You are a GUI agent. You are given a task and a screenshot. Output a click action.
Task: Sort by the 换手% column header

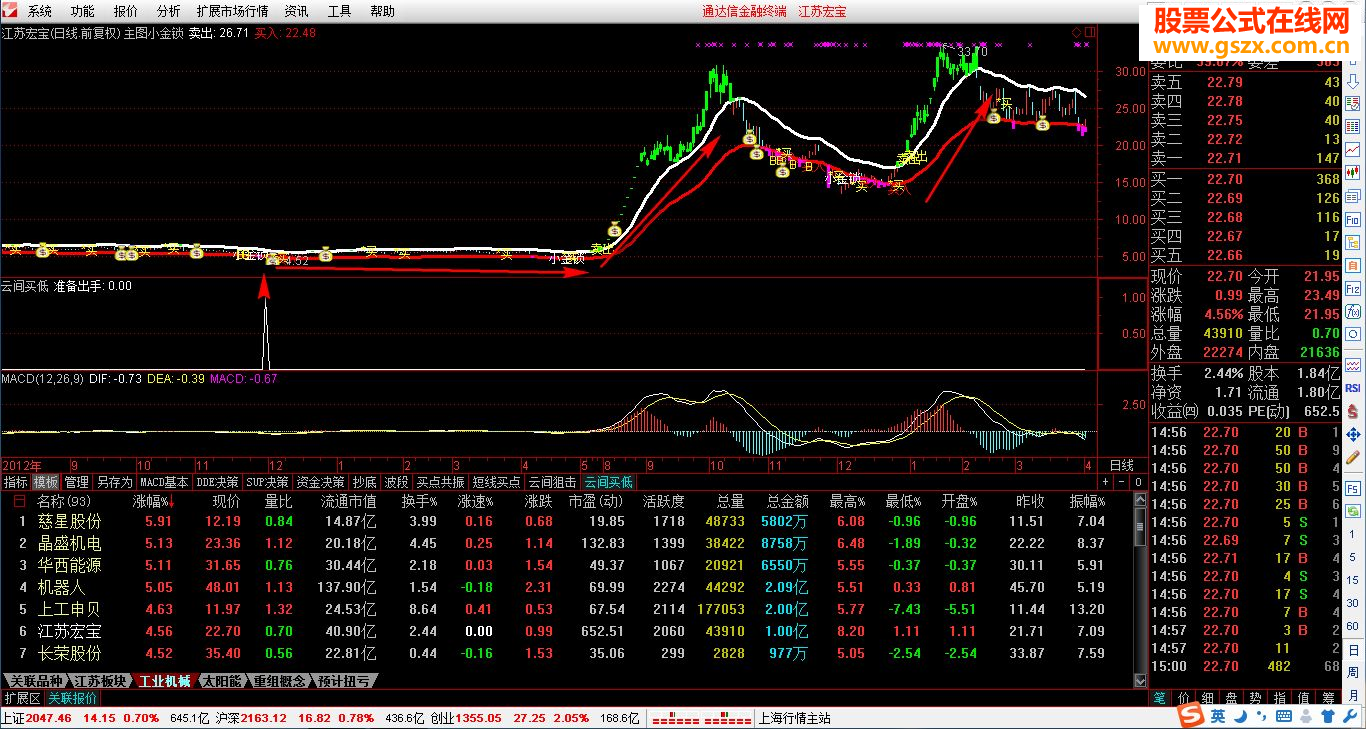[419, 501]
